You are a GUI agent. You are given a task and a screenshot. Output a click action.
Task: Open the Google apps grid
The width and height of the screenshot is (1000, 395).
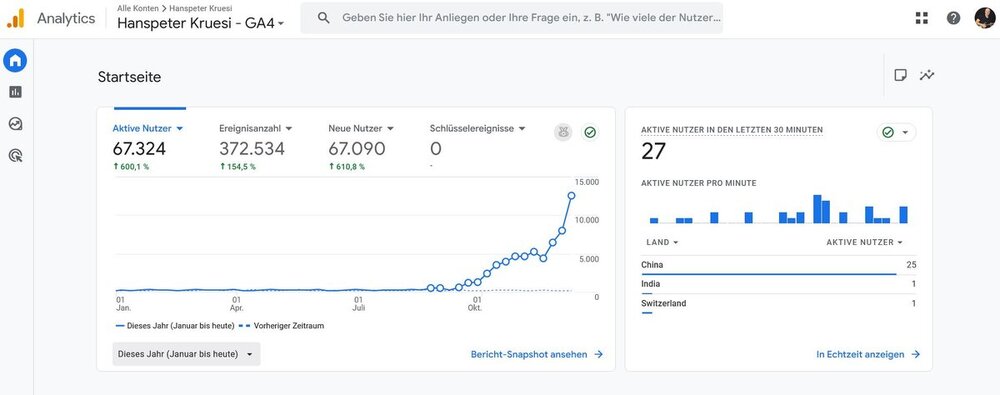click(x=922, y=18)
